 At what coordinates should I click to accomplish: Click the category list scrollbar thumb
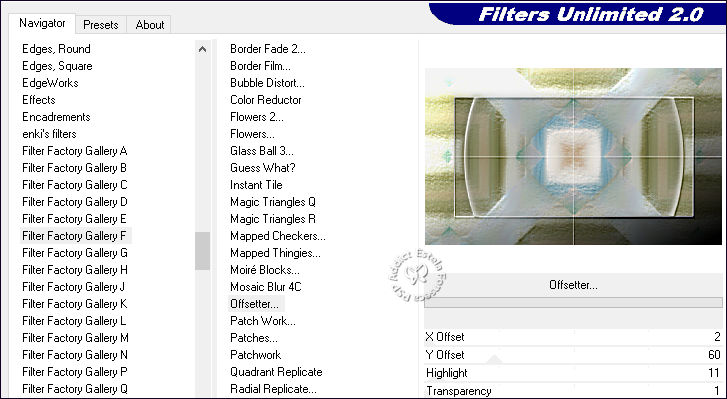[202, 251]
